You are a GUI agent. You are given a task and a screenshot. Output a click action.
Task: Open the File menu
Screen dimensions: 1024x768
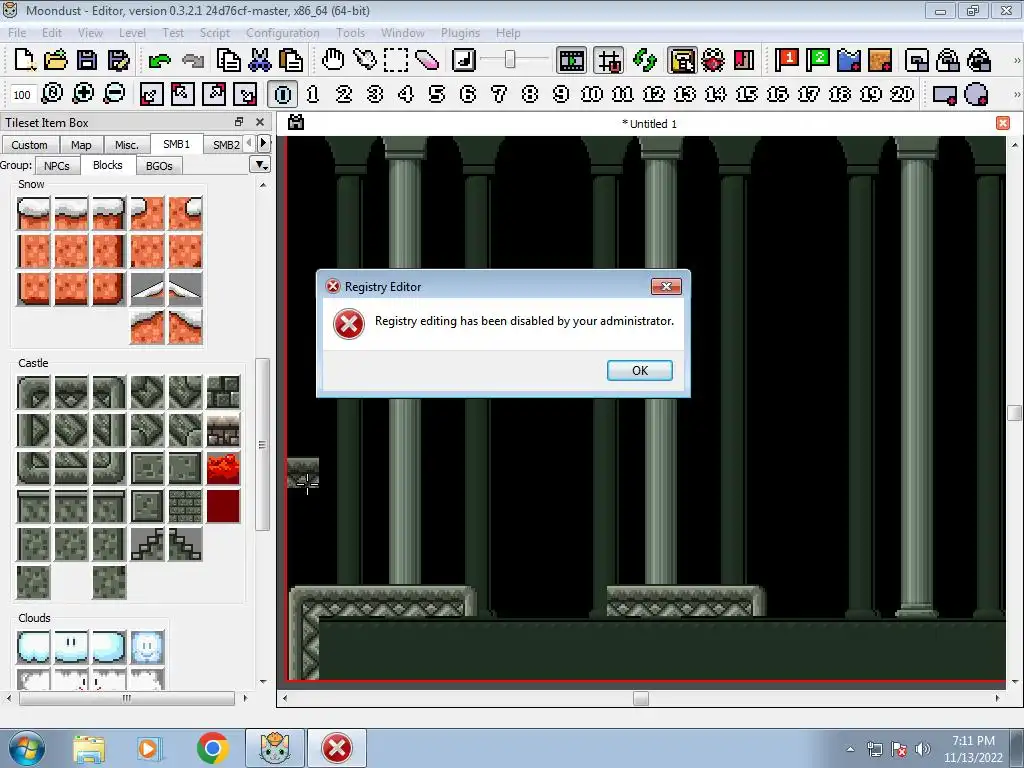pyautogui.click(x=17, y=33)
